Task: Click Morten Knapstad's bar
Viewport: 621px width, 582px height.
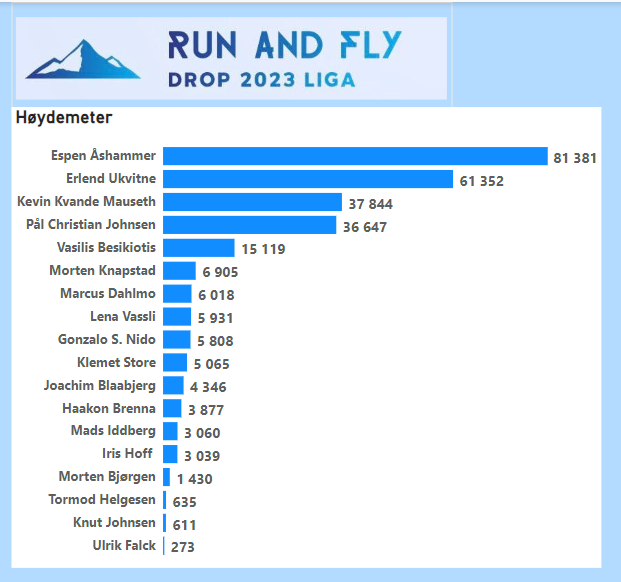Action: pos(179,271)
